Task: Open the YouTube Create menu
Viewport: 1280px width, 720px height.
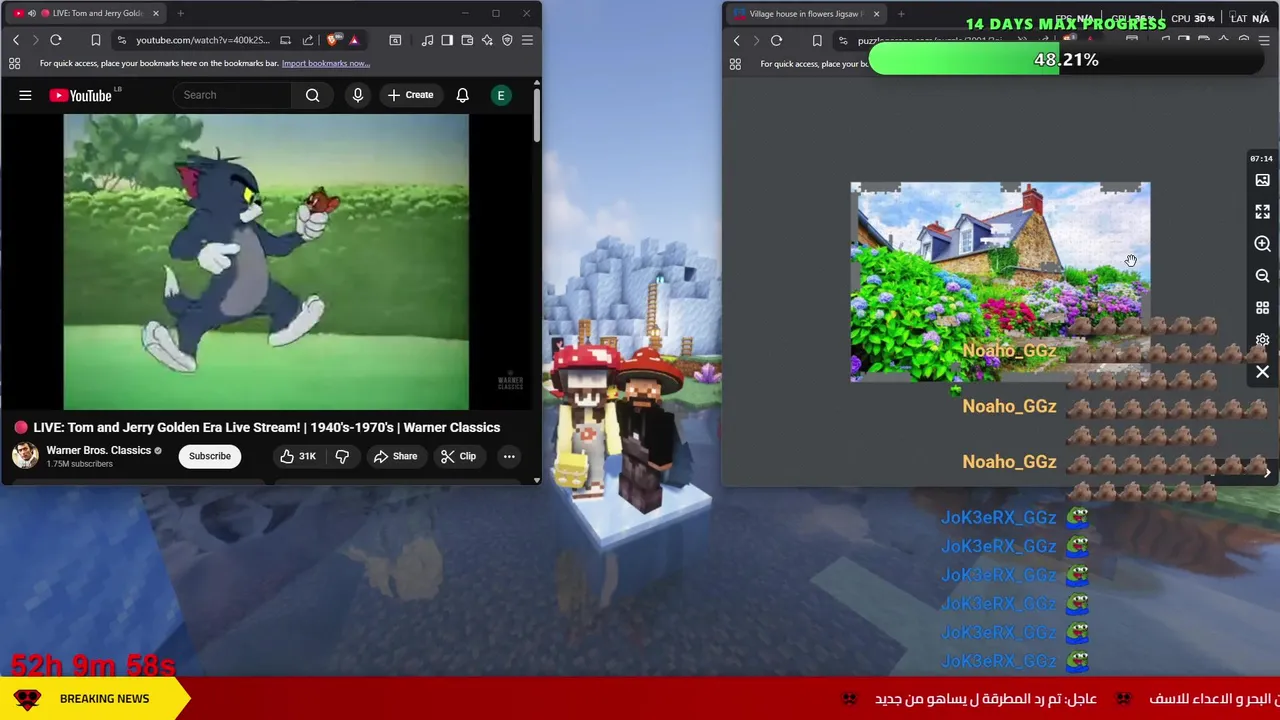Action: (411, 95)
